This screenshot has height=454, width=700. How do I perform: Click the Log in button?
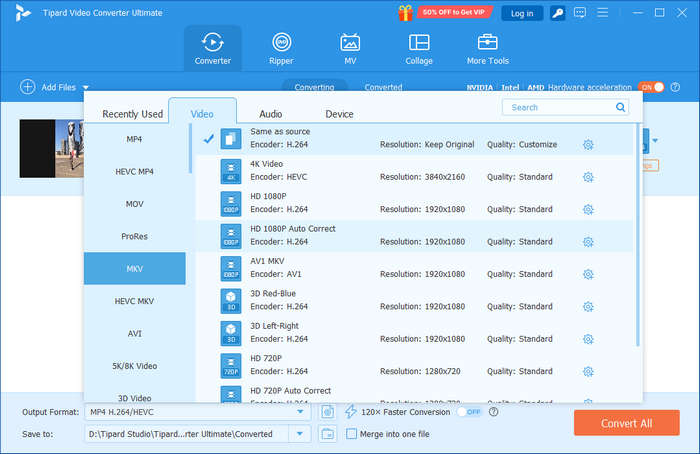[x=522, y=13]
